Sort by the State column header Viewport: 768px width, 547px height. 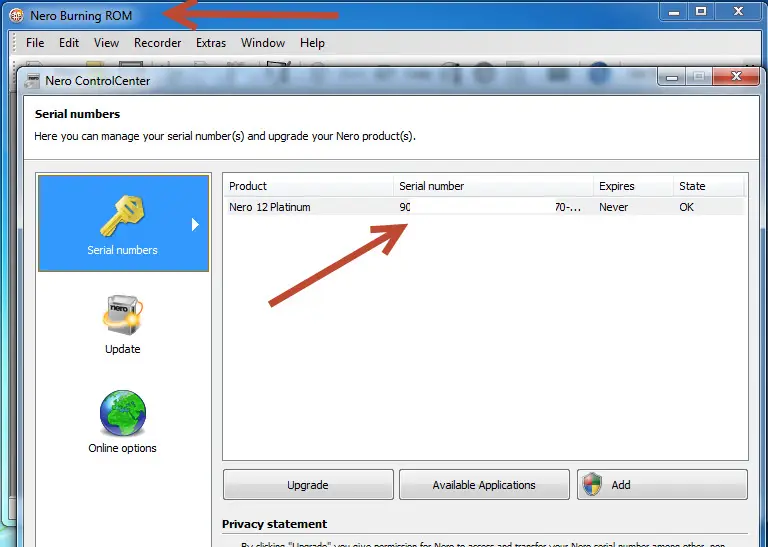709,186
